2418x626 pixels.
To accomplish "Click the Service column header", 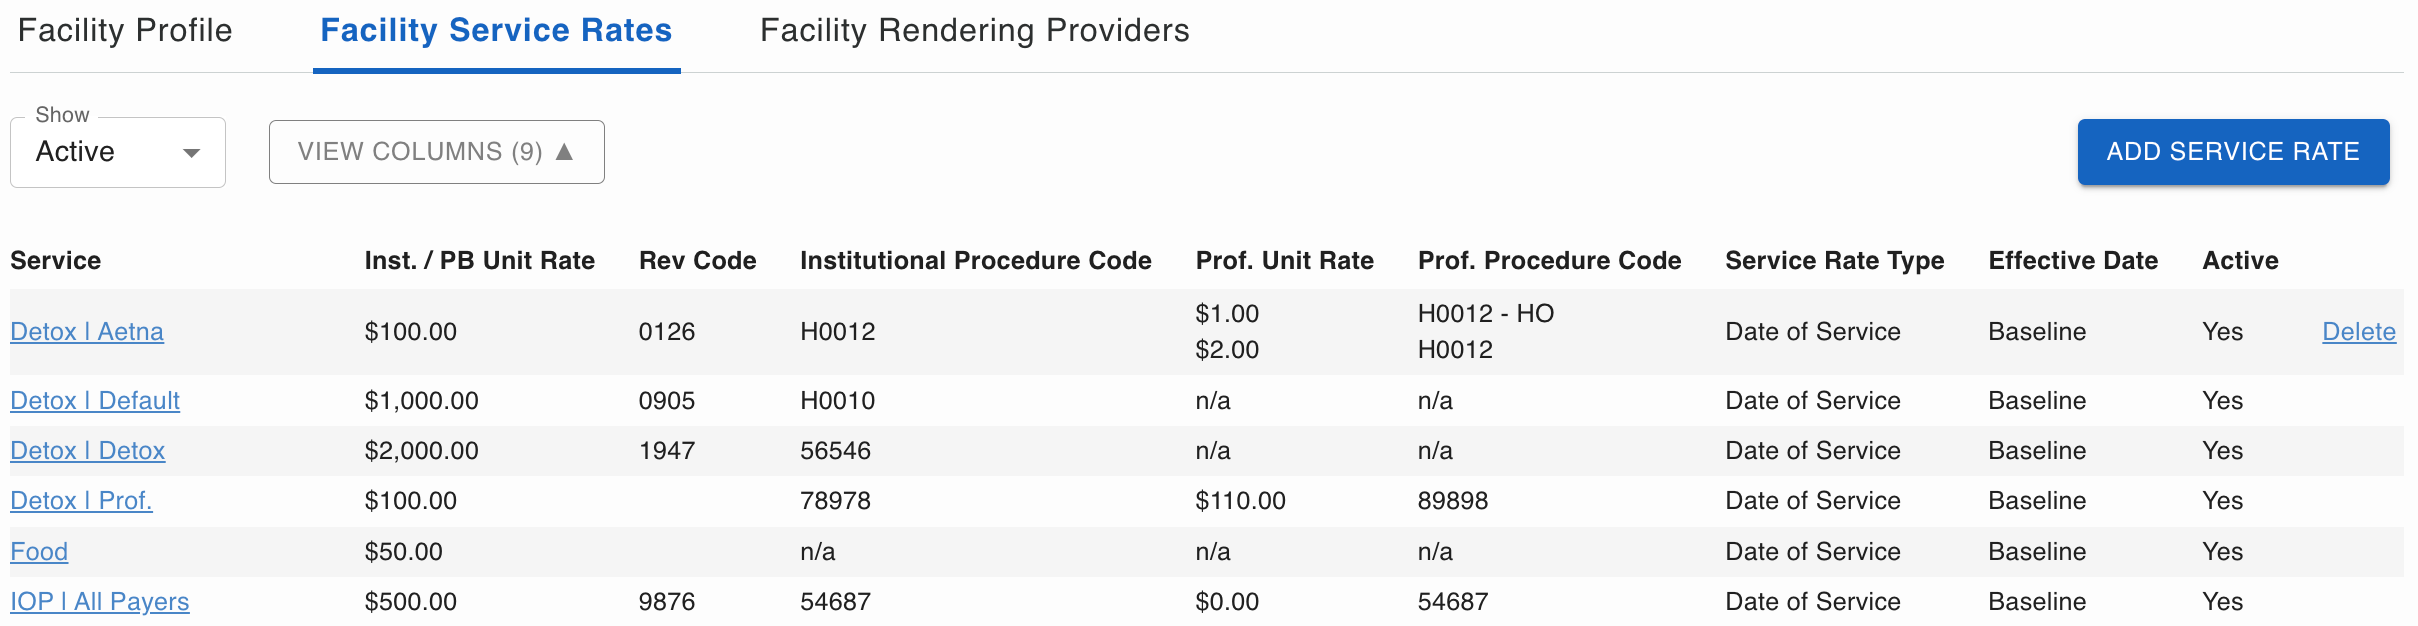I will [x=56, y=261].
